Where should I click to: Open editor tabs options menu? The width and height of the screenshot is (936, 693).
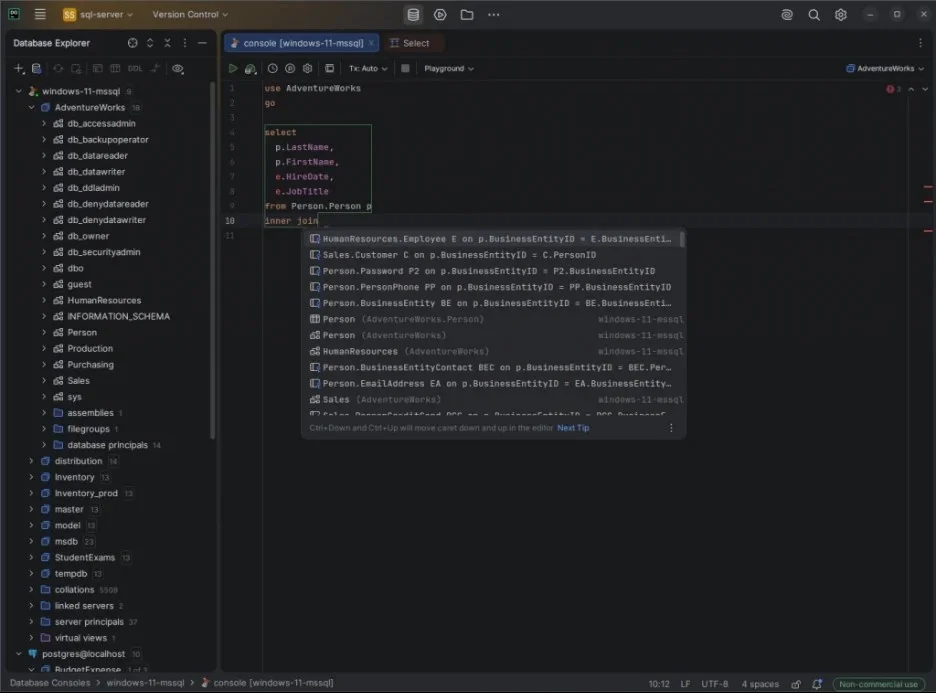[x=920, y=43]
